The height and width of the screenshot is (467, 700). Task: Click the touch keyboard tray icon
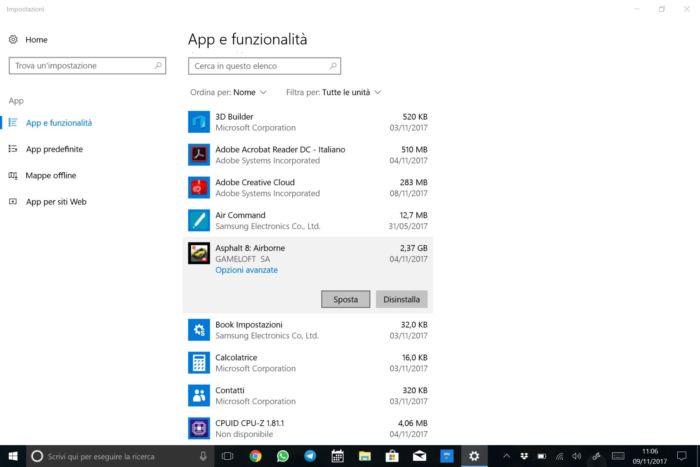tap(618, 456)
